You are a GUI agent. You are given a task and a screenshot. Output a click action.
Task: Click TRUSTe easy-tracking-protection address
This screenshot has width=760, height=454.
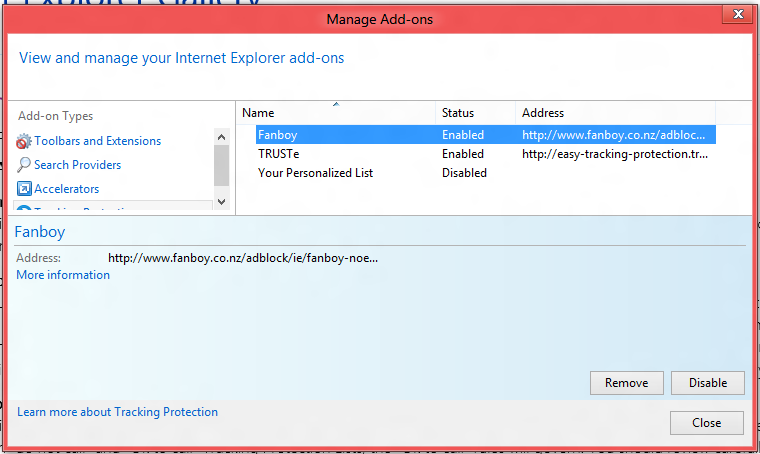(615, 154)
